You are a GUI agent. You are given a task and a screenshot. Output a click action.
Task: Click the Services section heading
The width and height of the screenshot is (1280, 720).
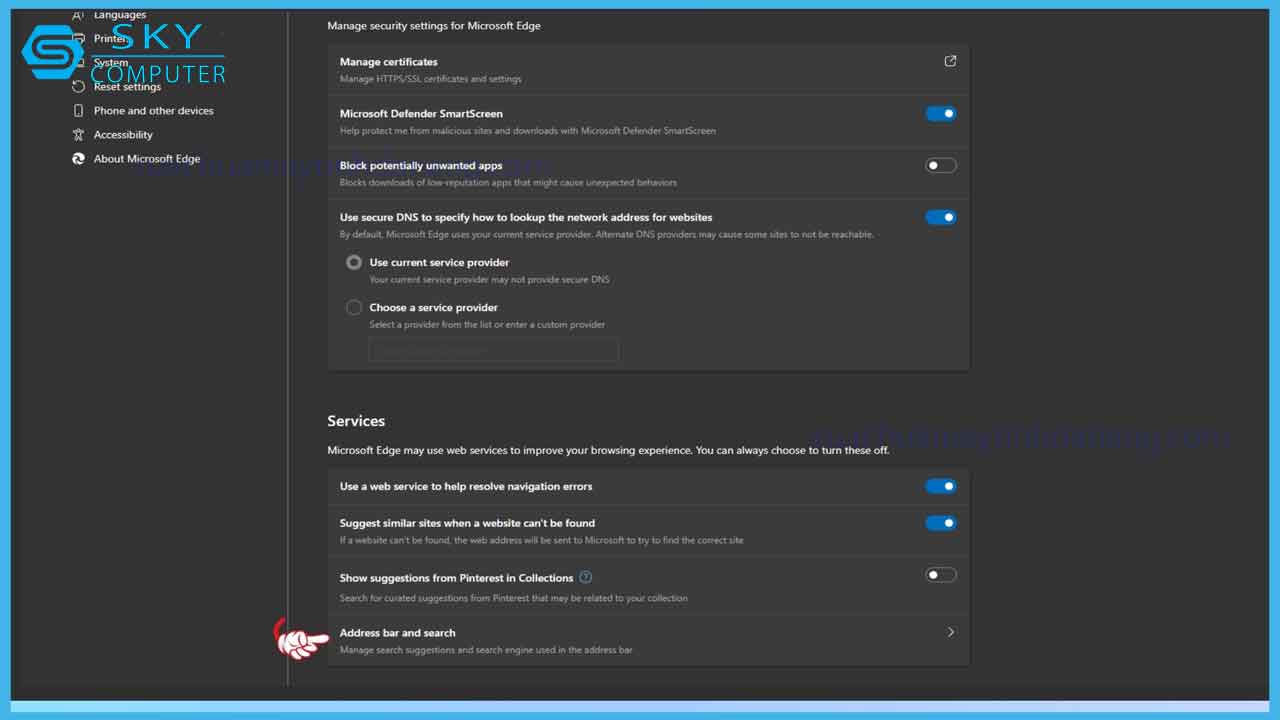tap(356, 421)
